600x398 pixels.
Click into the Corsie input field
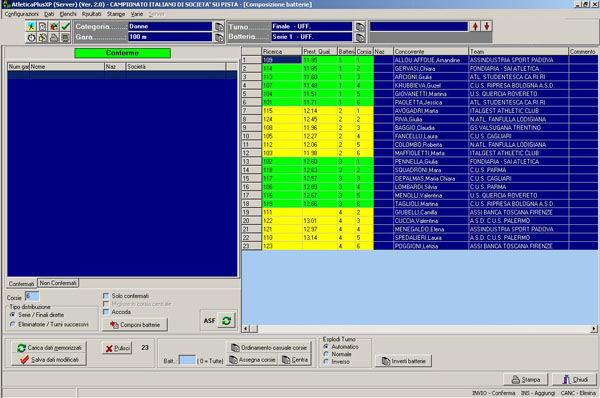pos(32,297)
